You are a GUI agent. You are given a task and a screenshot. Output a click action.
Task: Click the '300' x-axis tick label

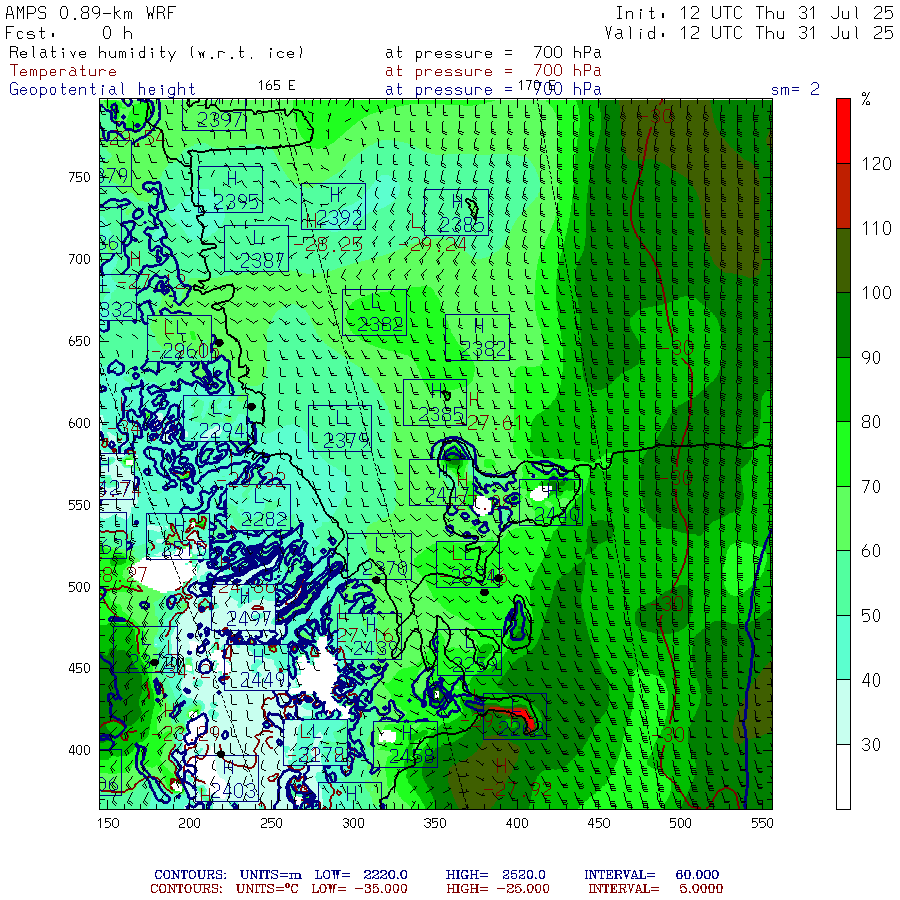353,823
